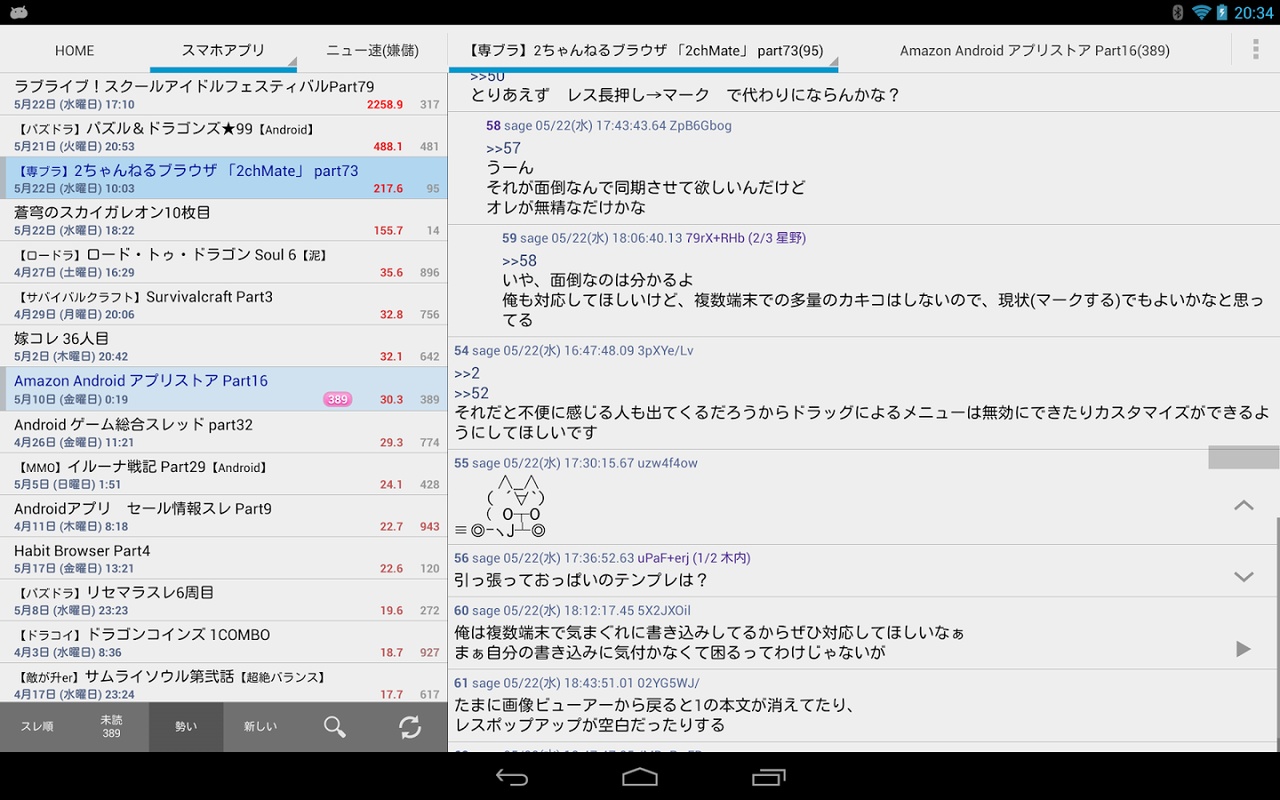Open Amazon Android アプリストア Part16(389) tab

pyautogui.click(x=1035, y=51)
